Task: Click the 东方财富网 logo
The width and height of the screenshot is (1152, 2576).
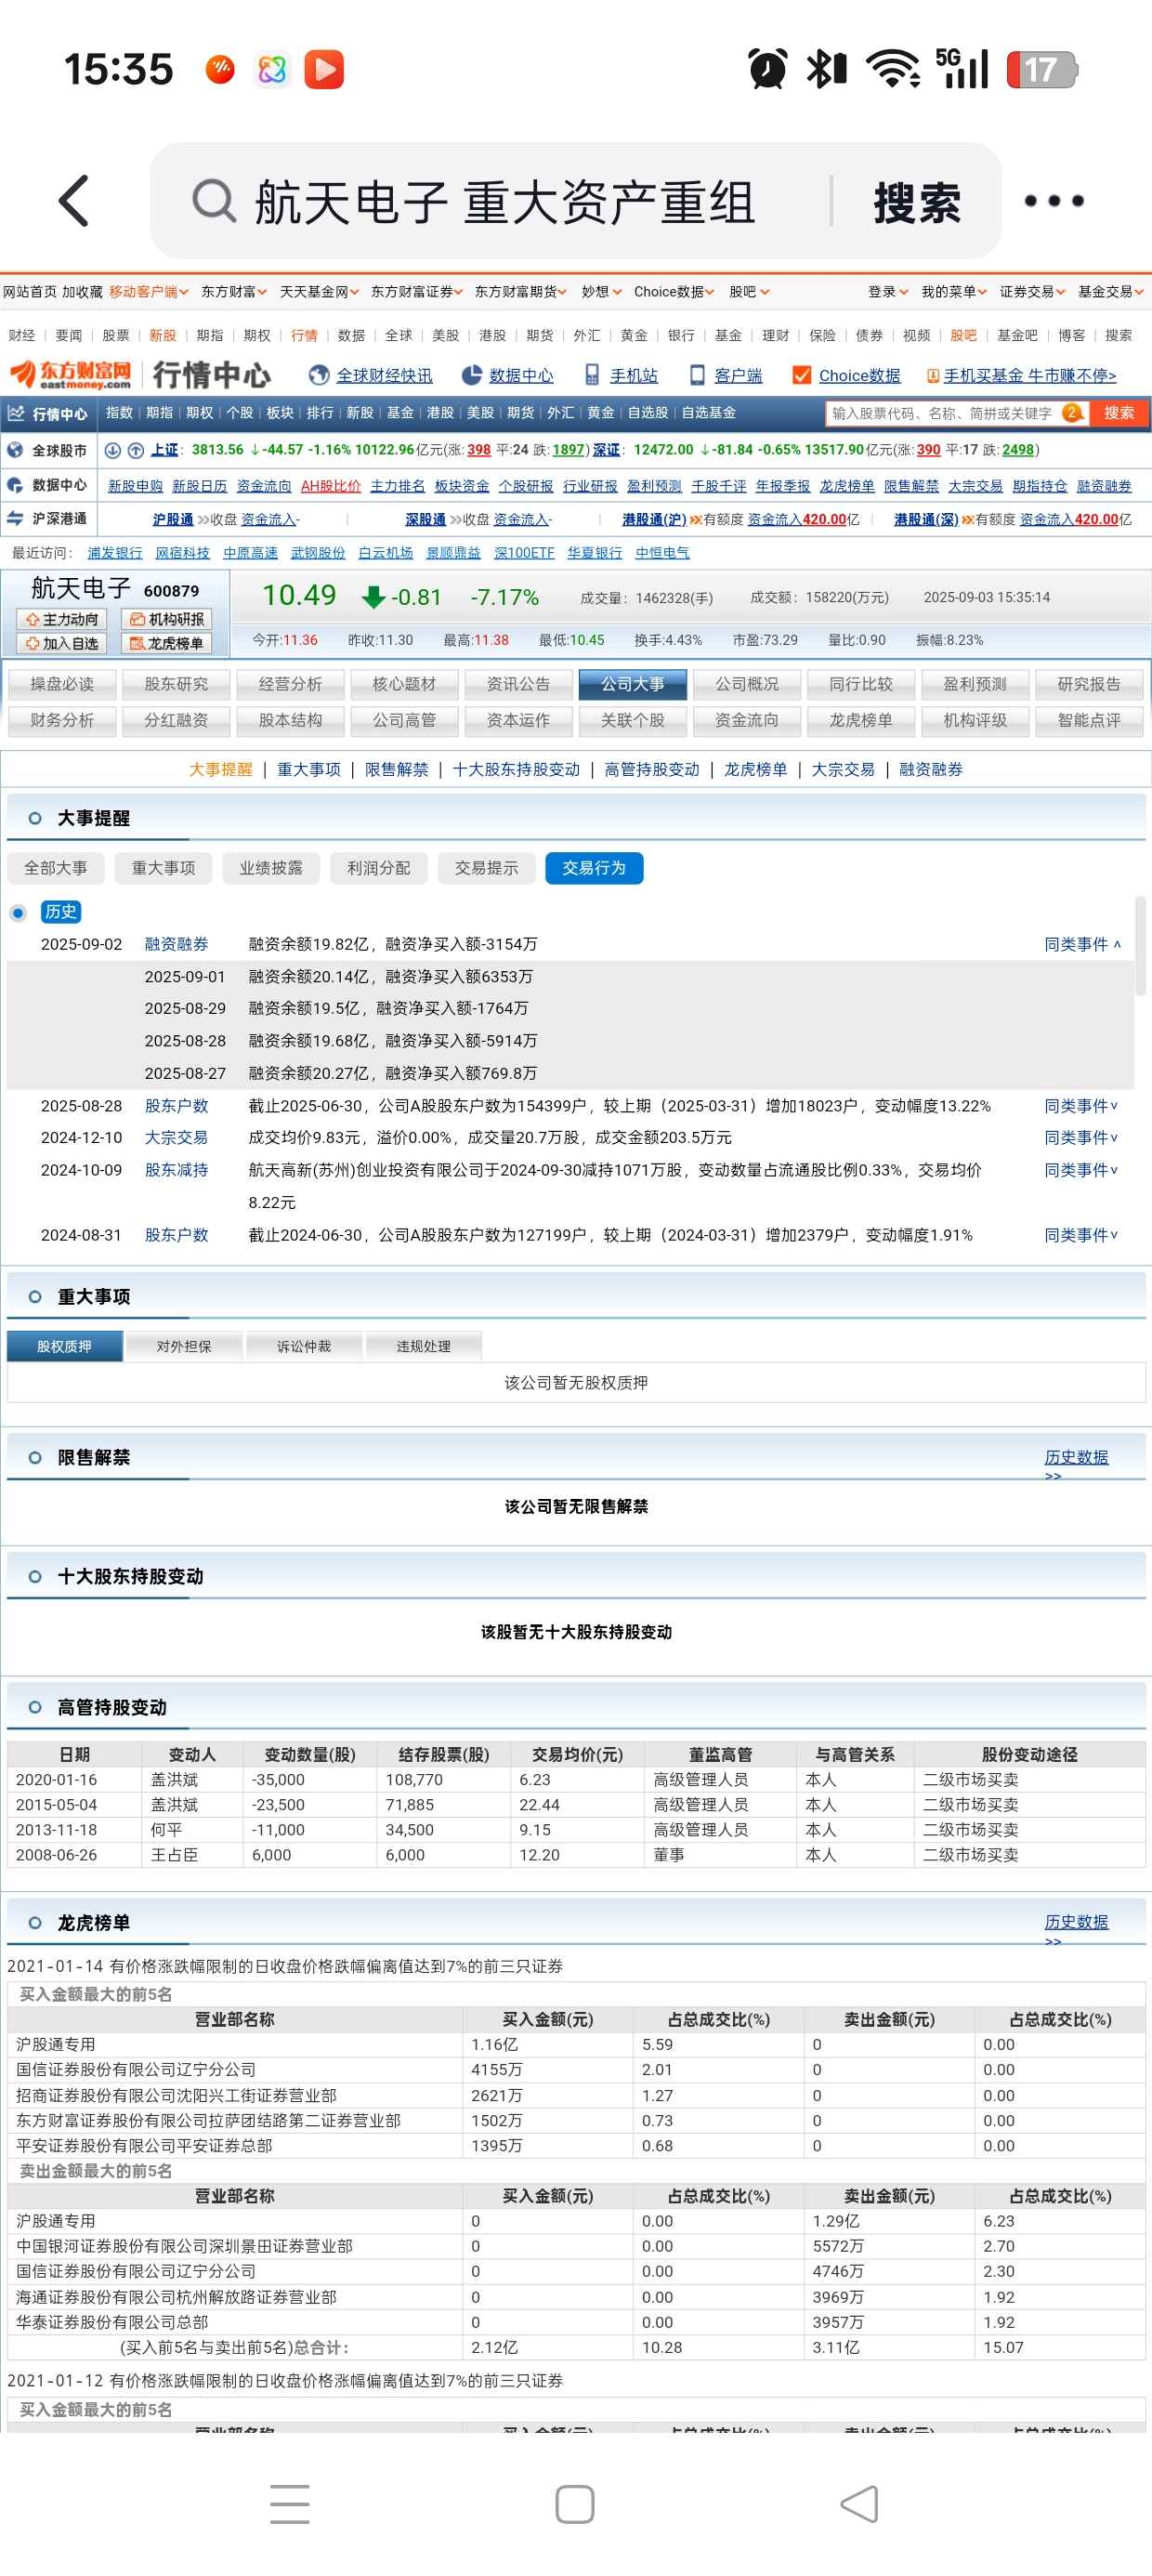Action: pyautogui.click(x=70, y=375)
